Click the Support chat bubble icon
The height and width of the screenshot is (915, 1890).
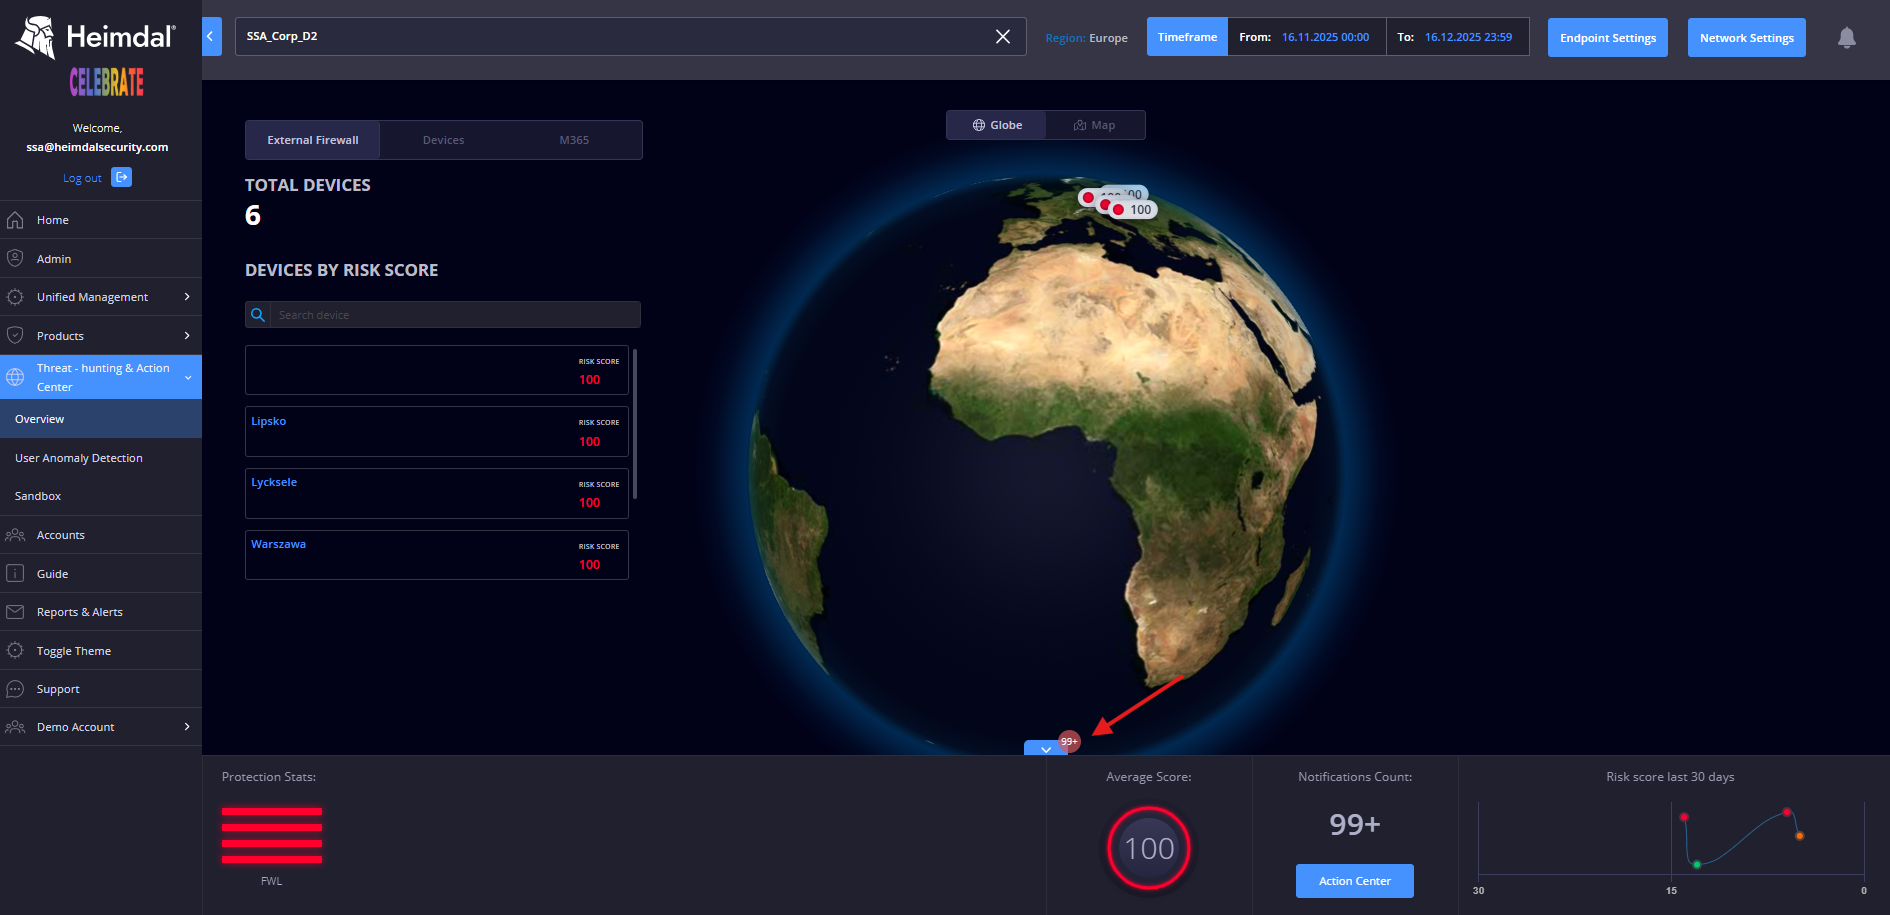(x=15, y=689)
